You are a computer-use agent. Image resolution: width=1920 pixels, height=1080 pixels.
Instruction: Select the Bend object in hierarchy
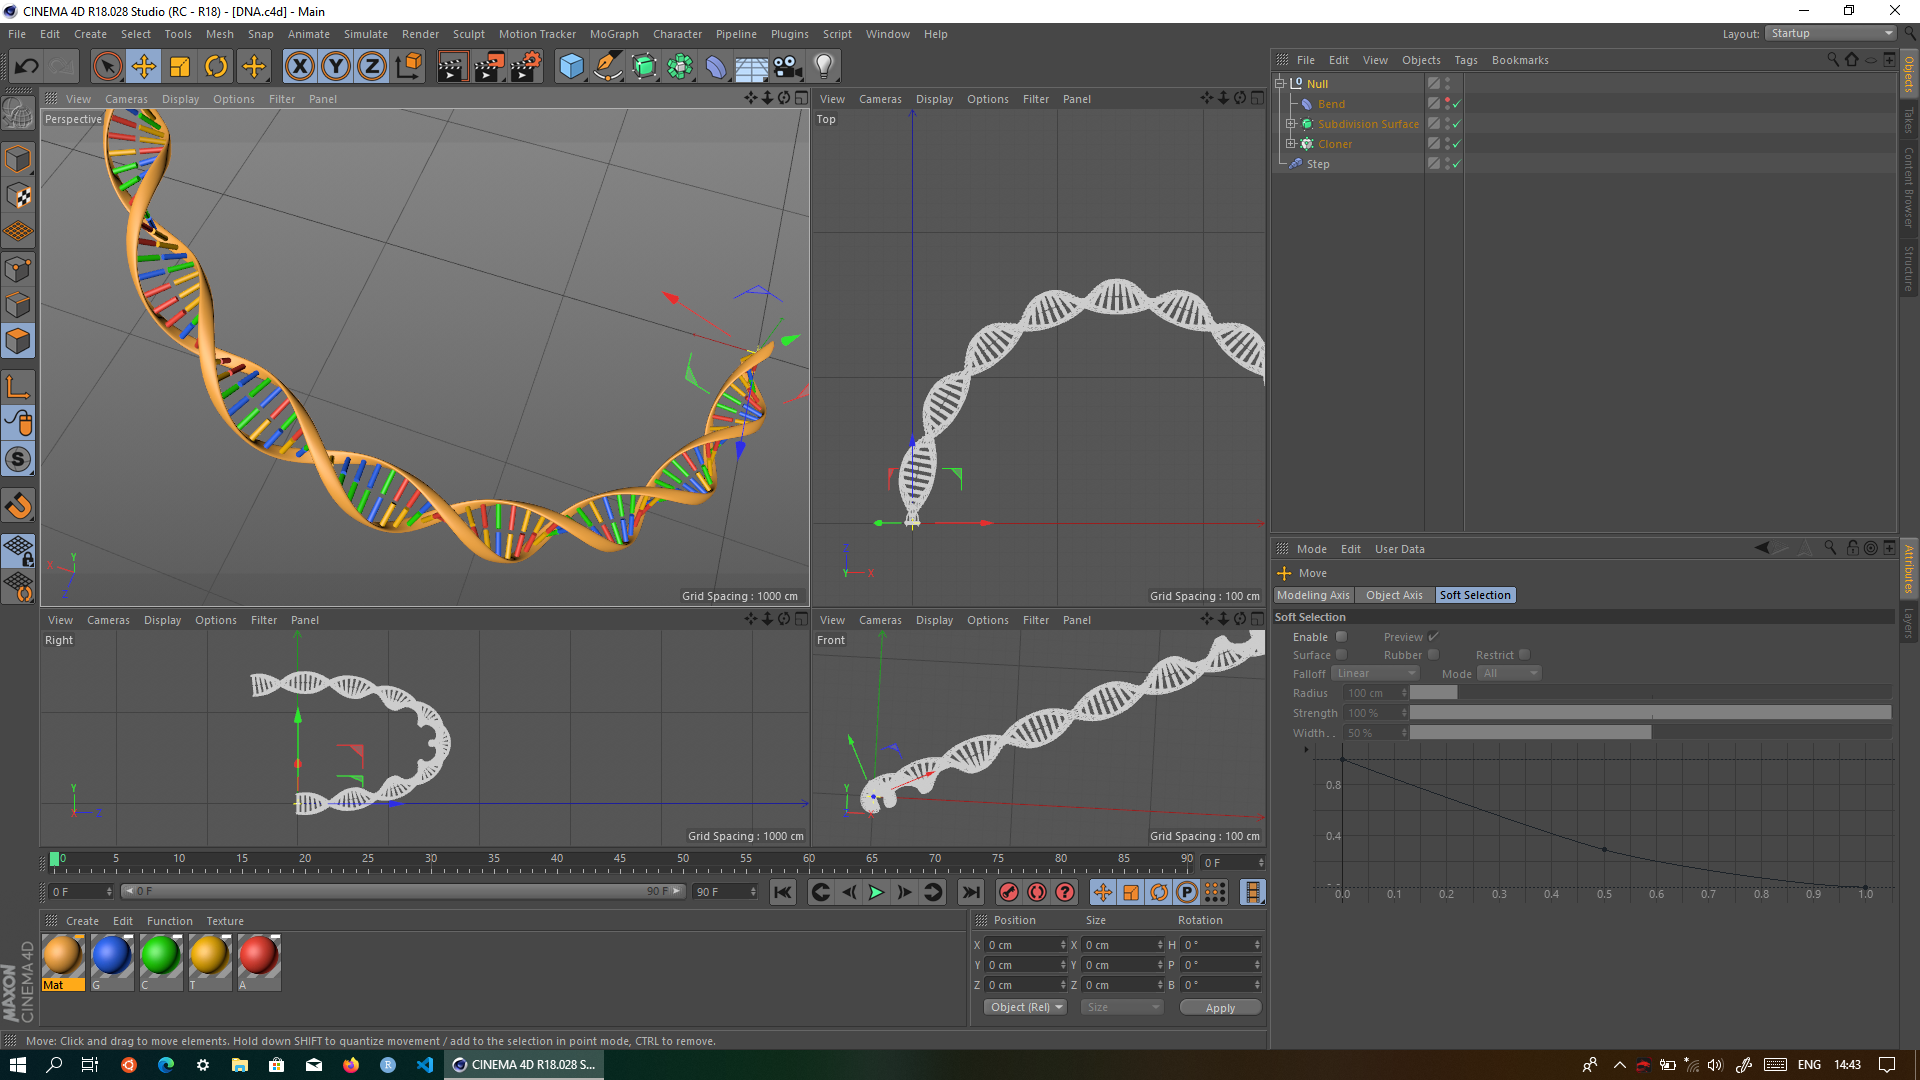1331,104
